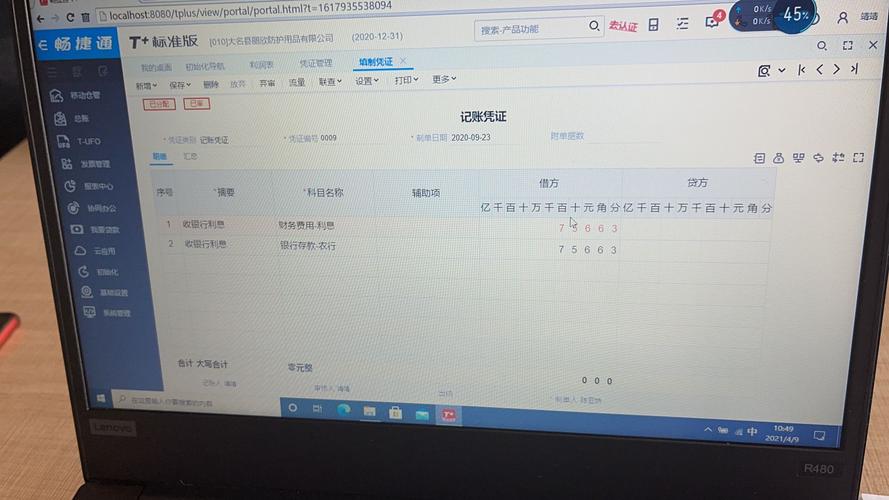Click the 畅捷通 logo
Viewport: 889px width, 500px height.
tap(77, 44)
